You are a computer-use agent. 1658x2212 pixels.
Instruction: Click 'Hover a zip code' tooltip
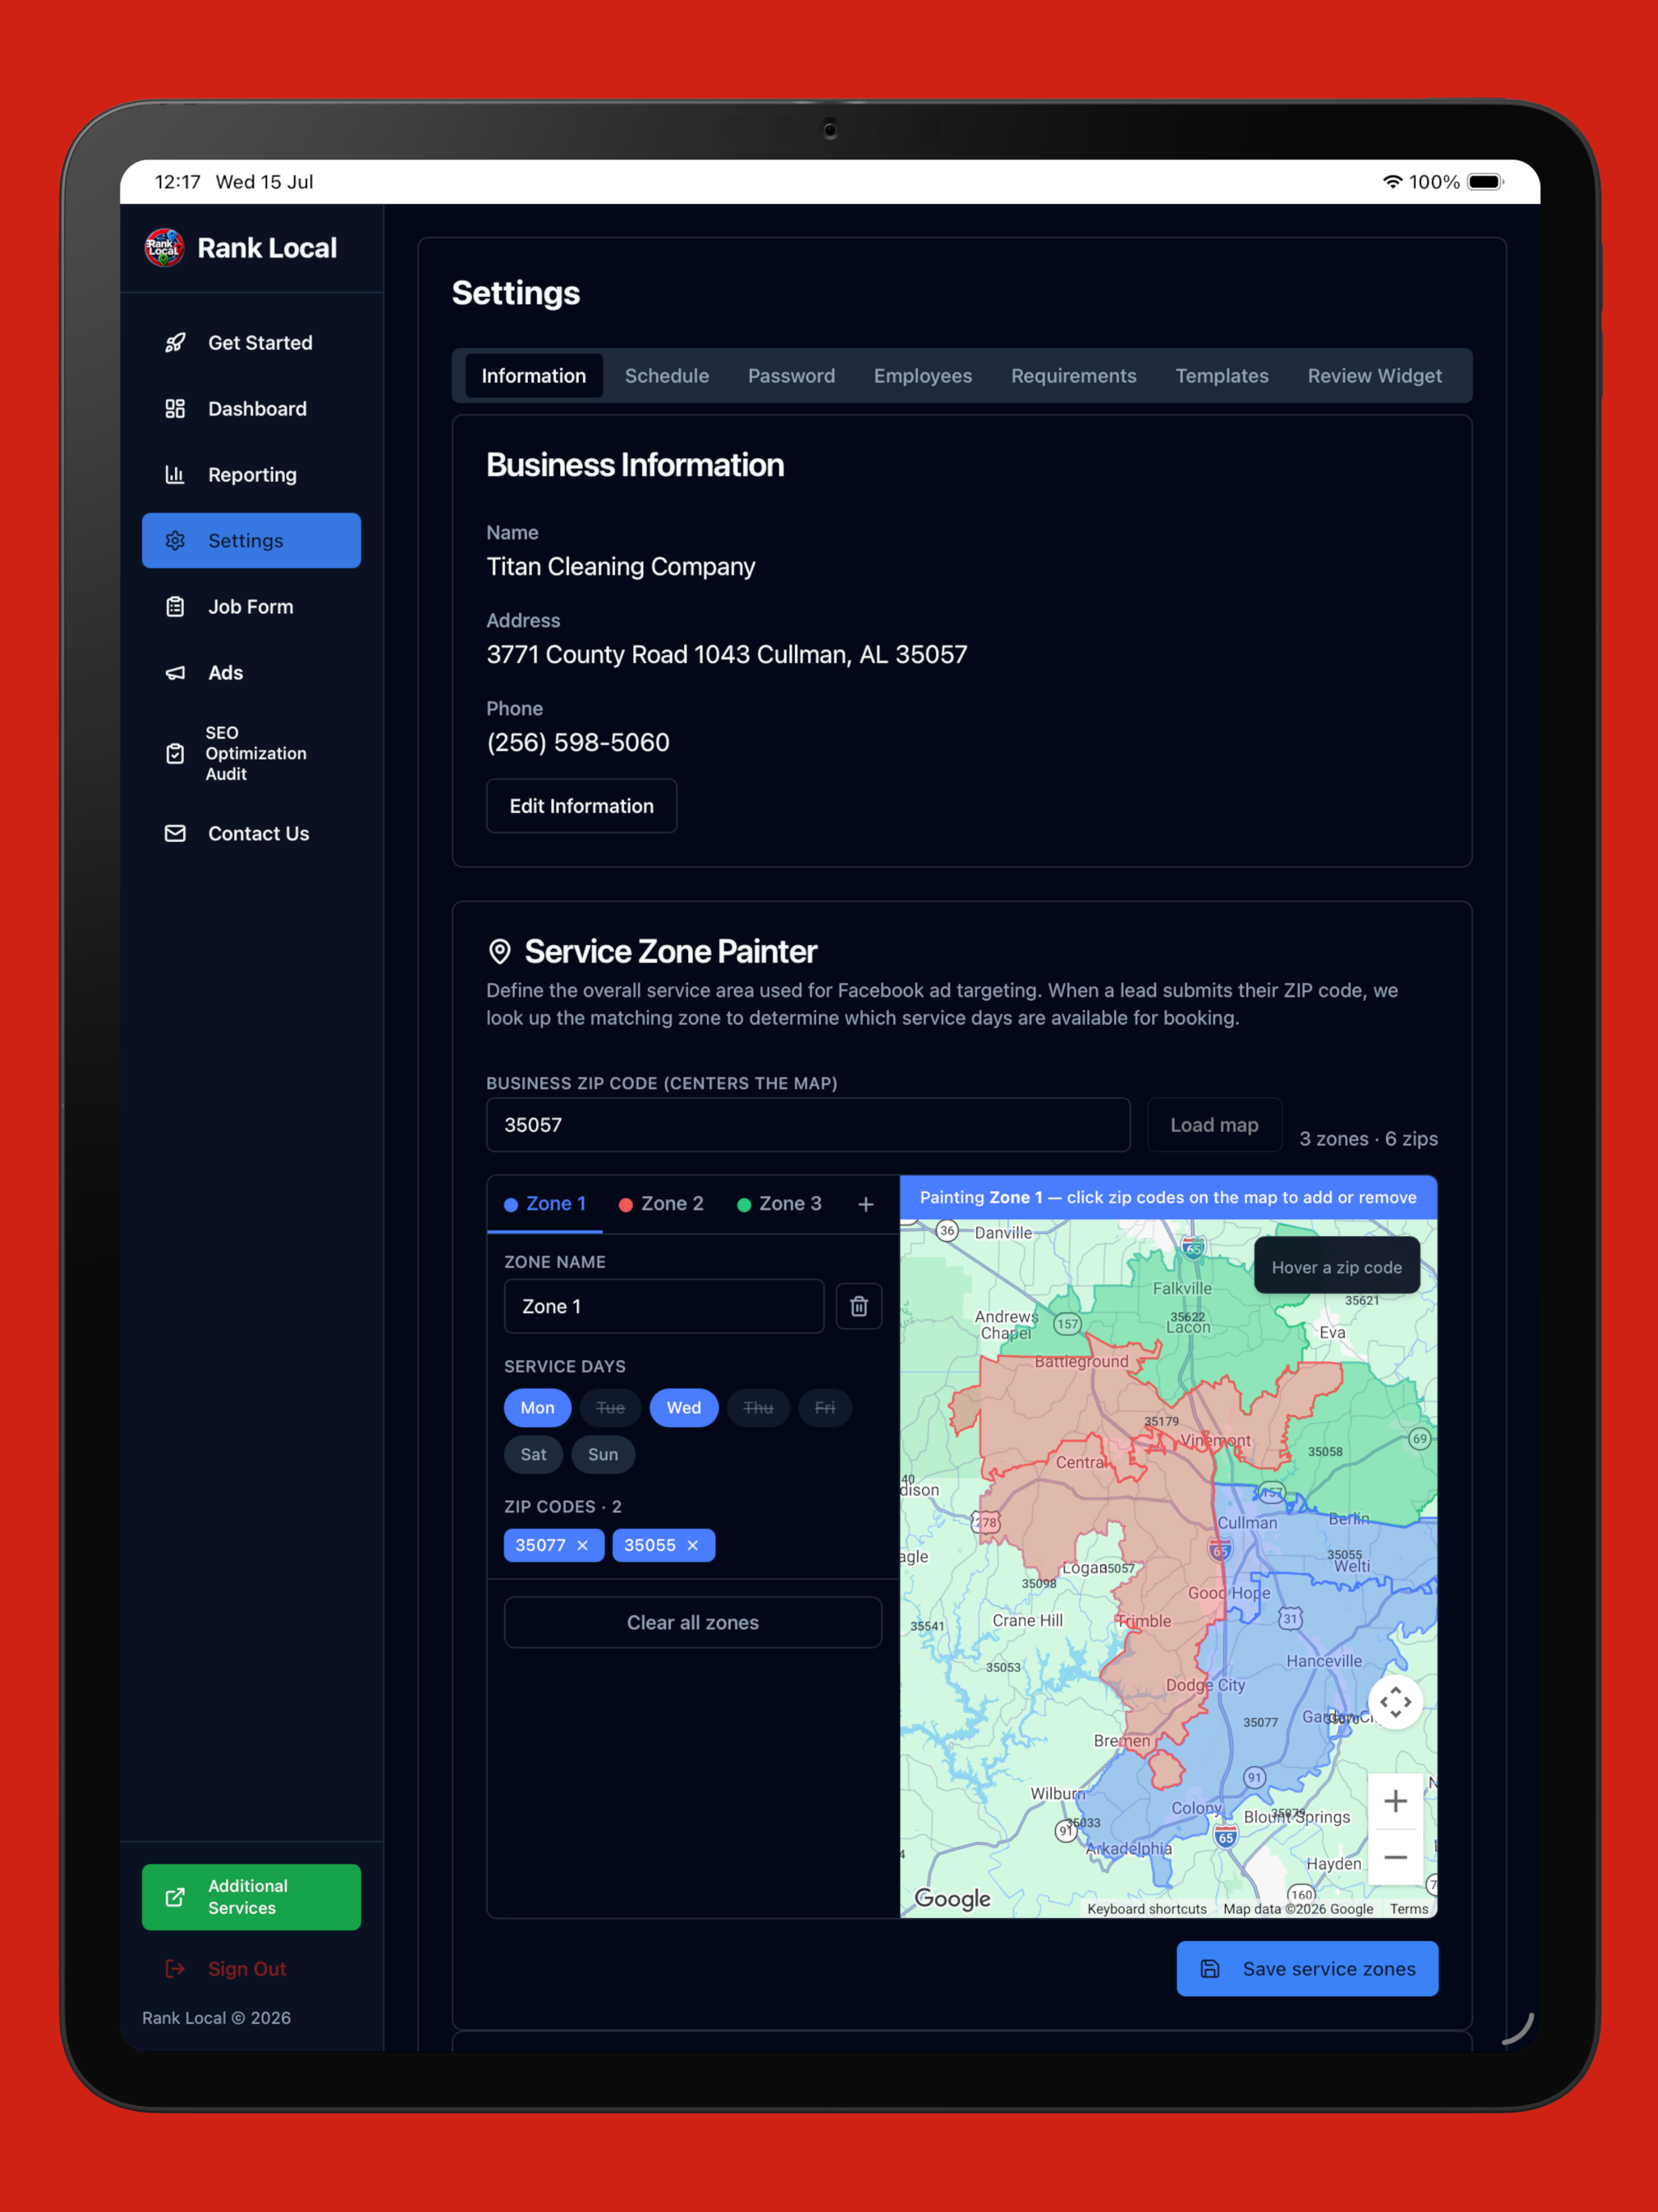(x=1336, y=1267)
